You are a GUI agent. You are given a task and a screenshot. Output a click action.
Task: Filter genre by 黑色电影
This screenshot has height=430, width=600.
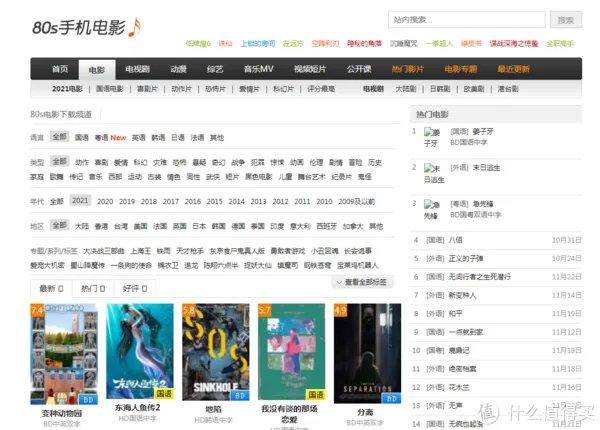(259, 177)
